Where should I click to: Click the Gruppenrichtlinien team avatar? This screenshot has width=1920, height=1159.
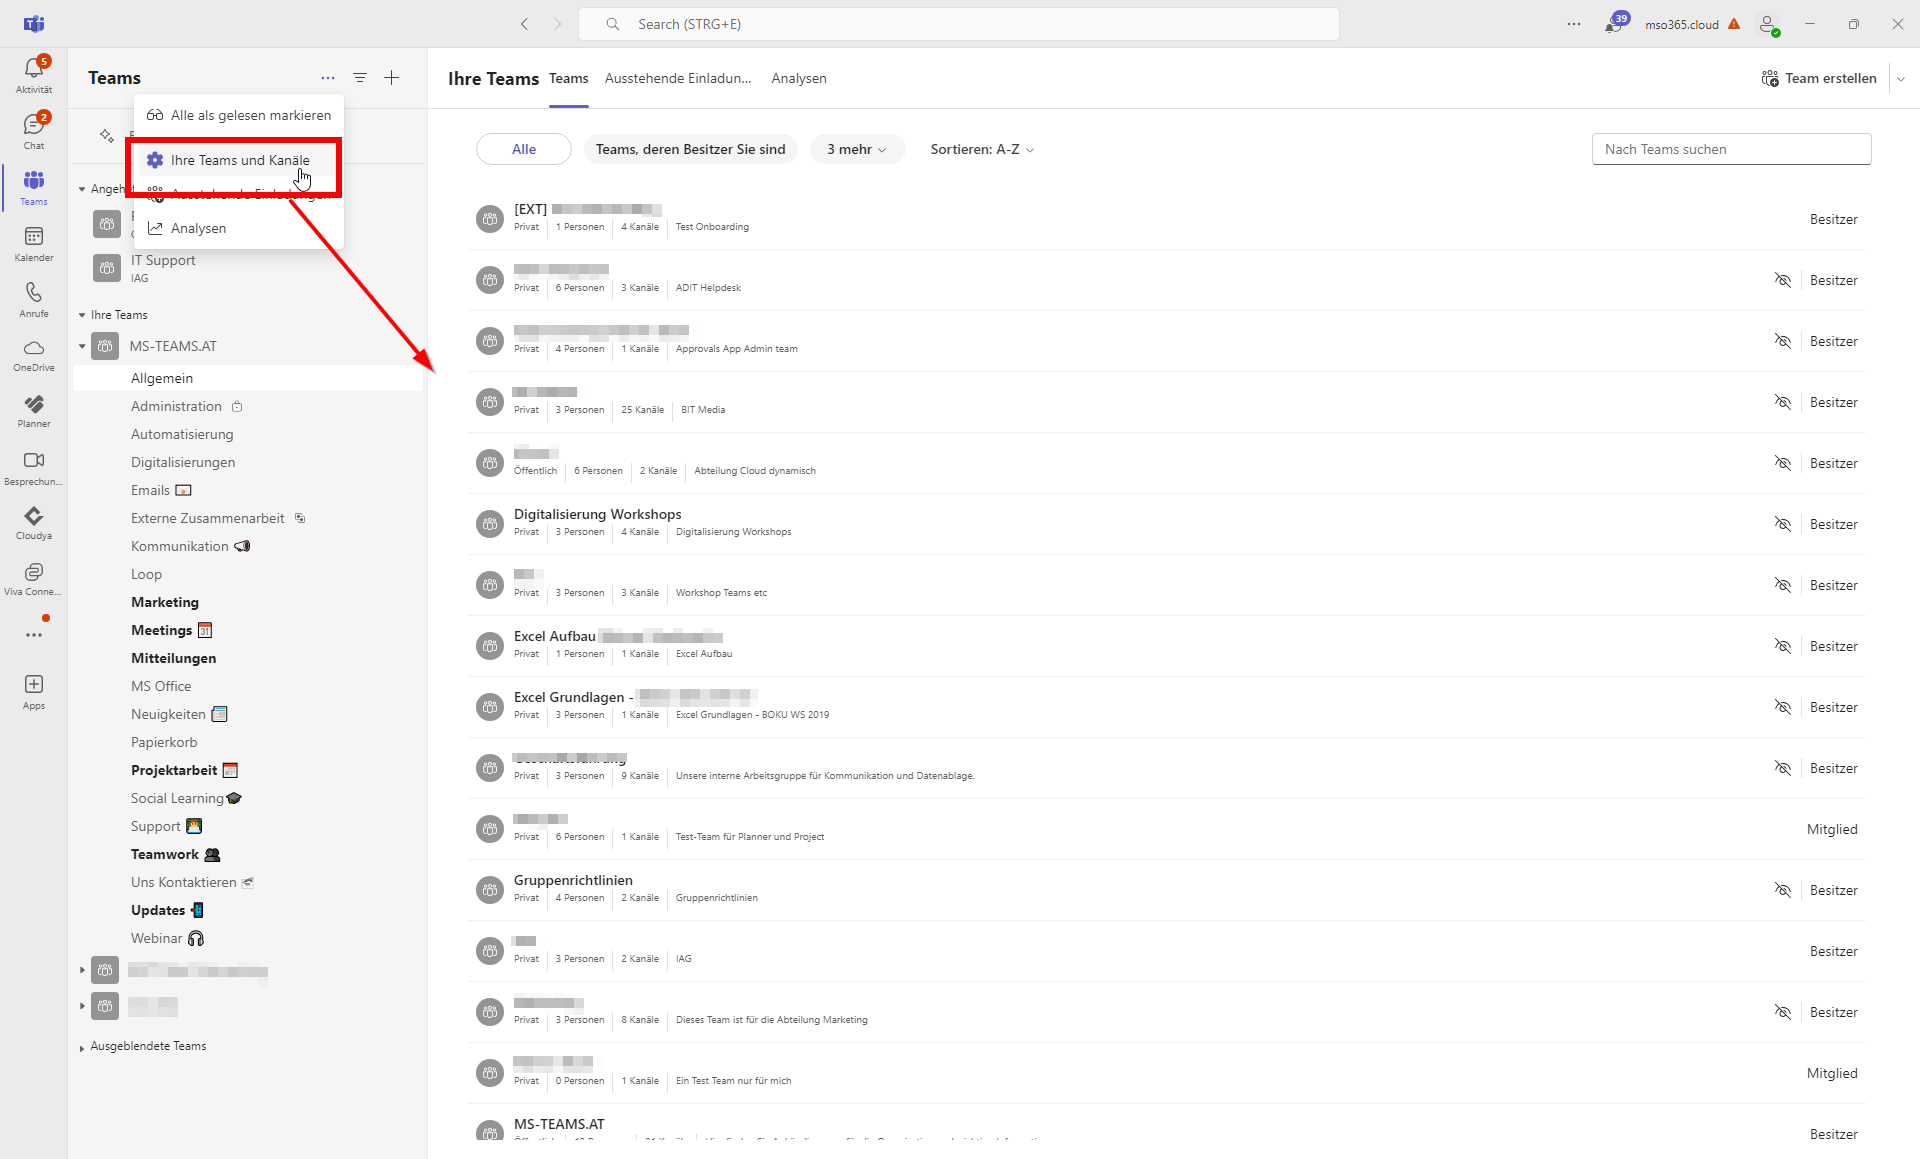(490, 890)
